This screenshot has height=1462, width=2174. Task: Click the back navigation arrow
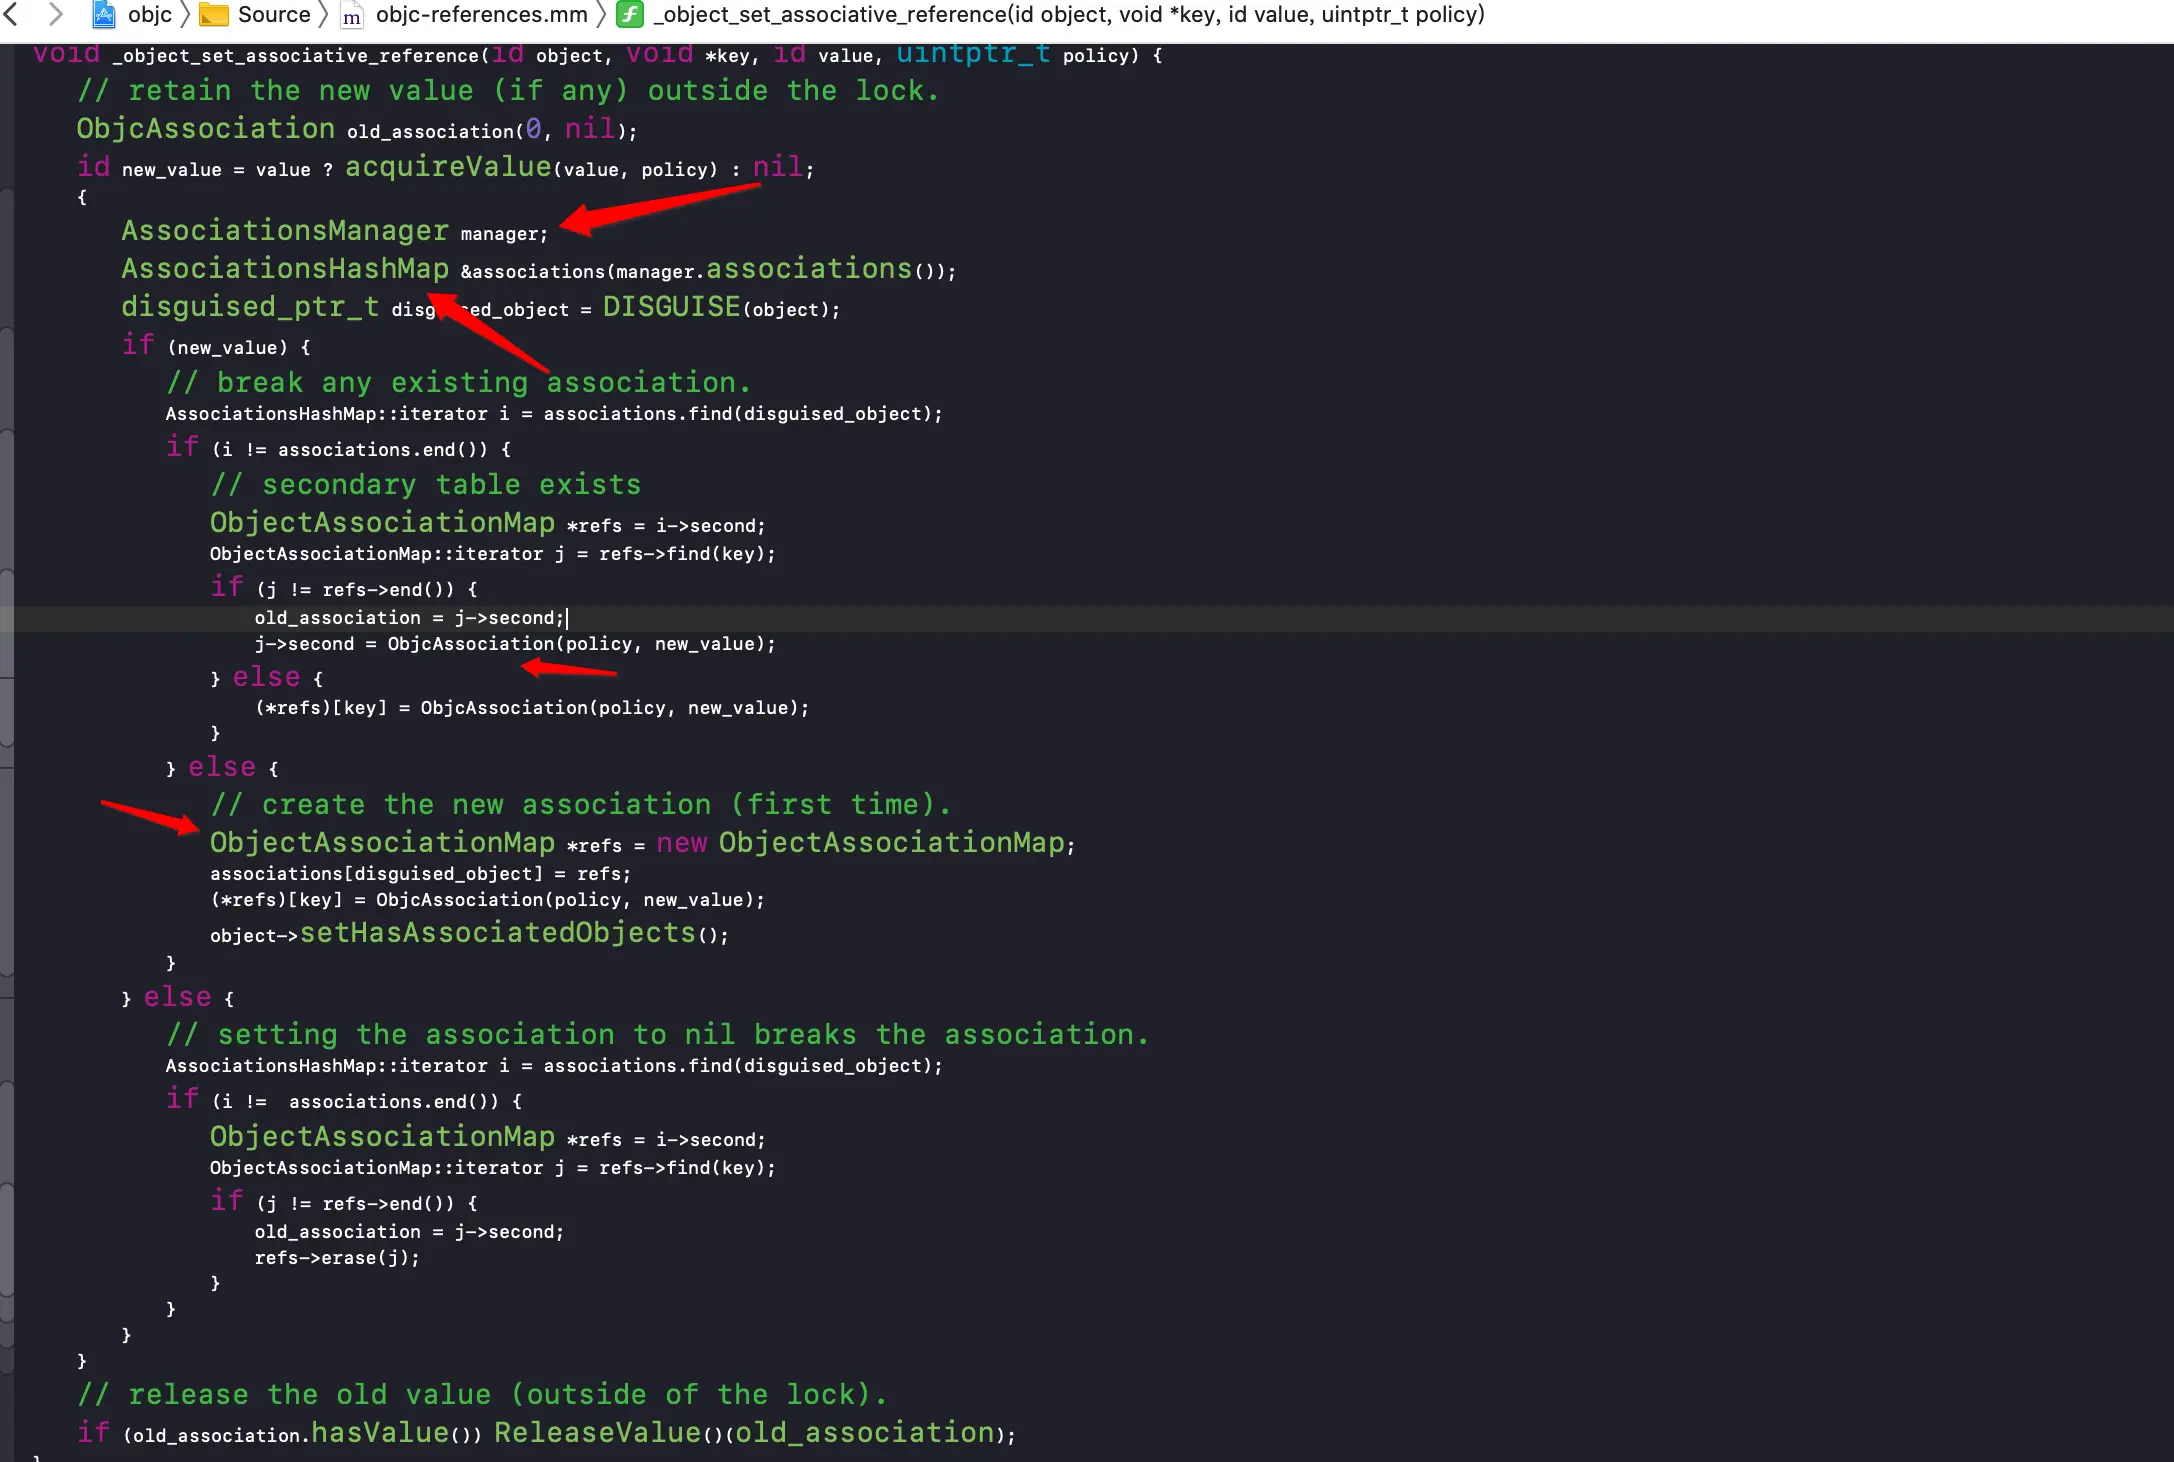pyautogui.click(x=12, y=14)
